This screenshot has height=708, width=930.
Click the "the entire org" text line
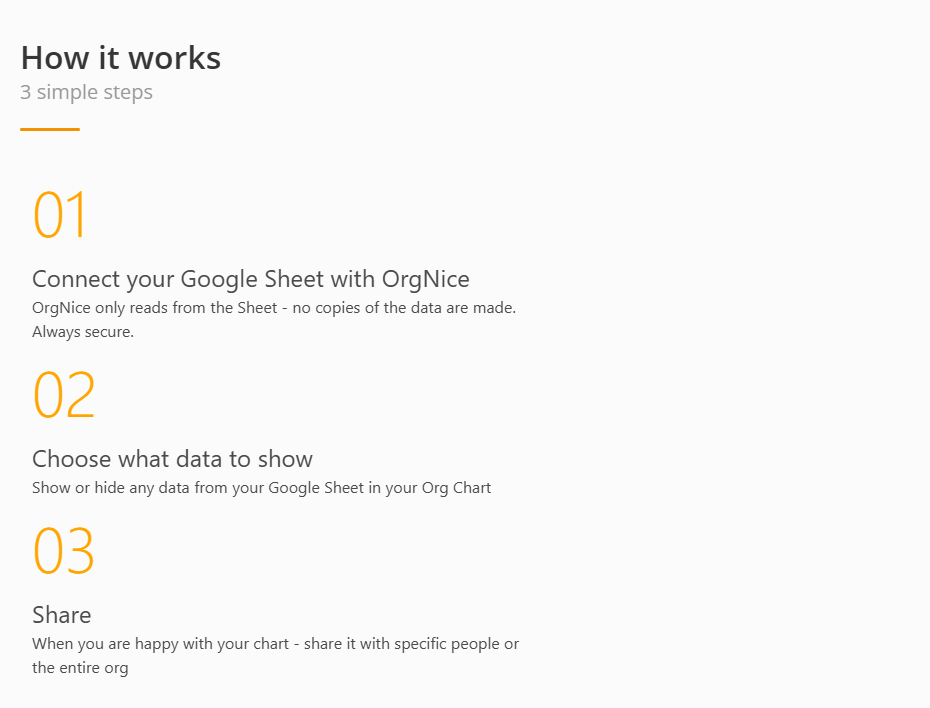point(80,668)
